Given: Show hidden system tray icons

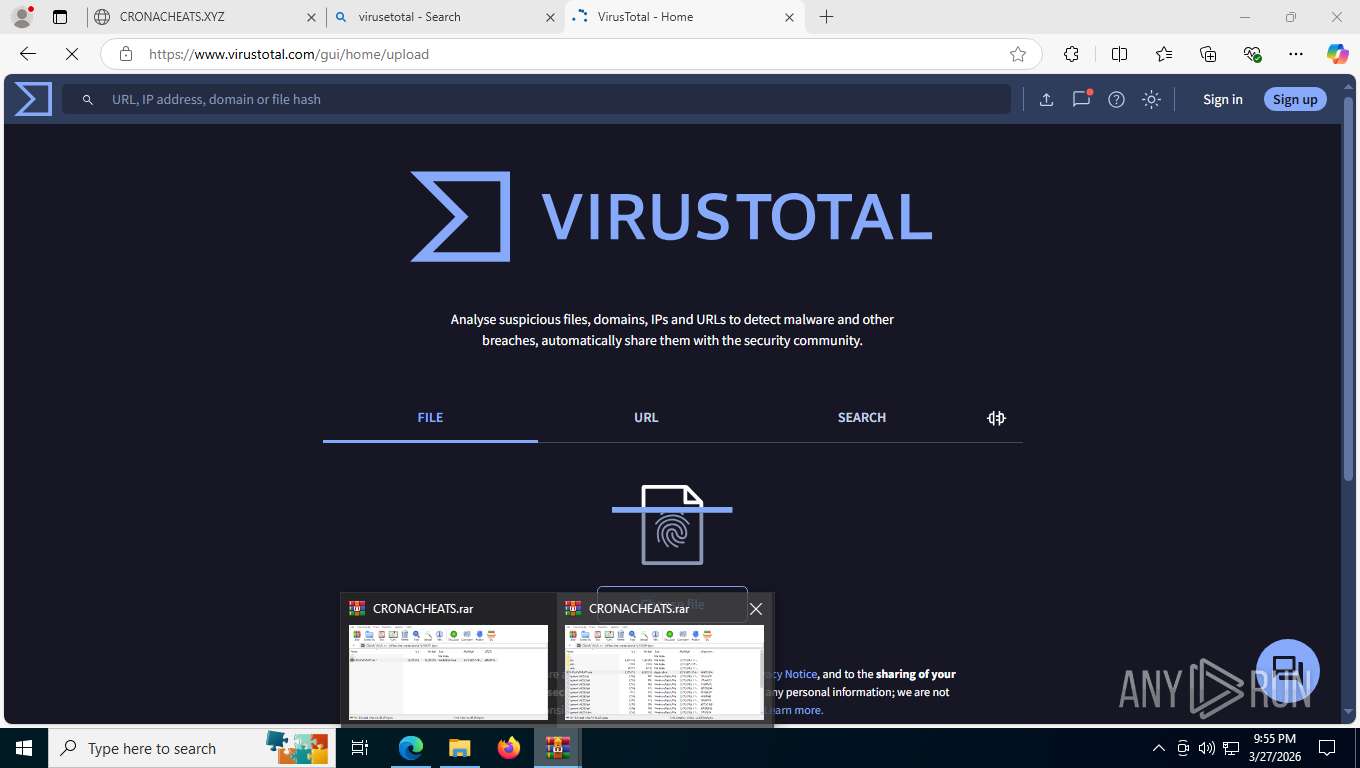Looking at the screenshot, I should 1159,748.
